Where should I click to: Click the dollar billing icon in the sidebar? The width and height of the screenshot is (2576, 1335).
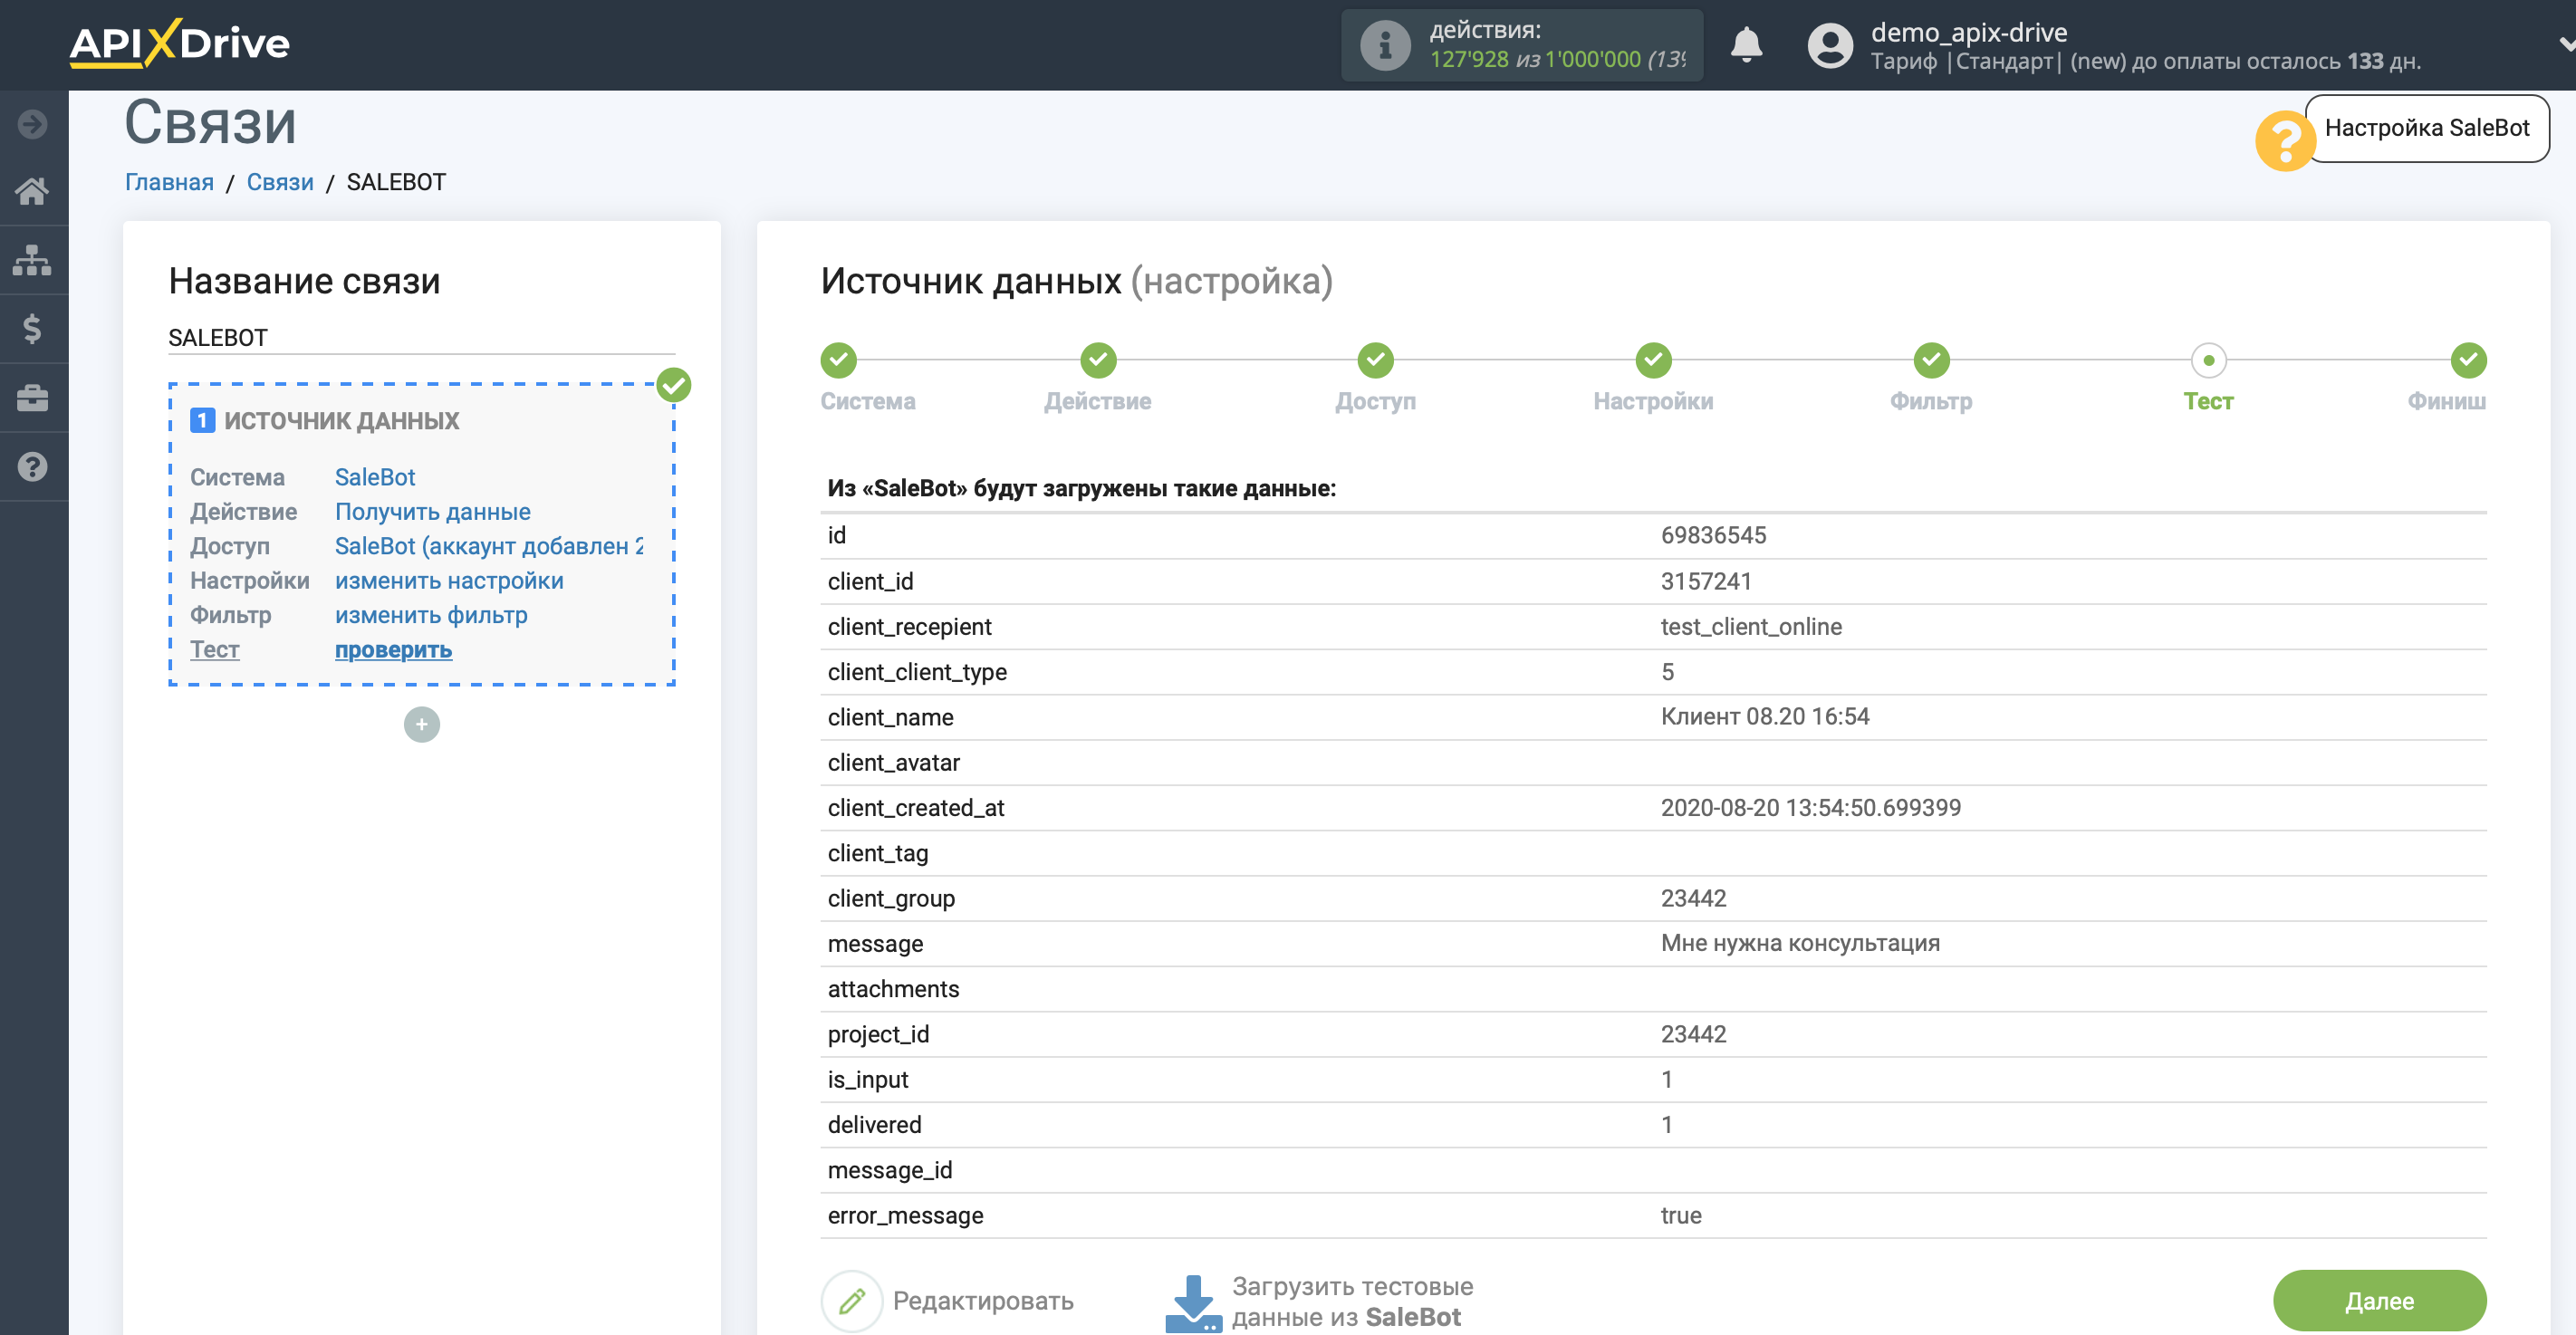[x=33, y=329]
